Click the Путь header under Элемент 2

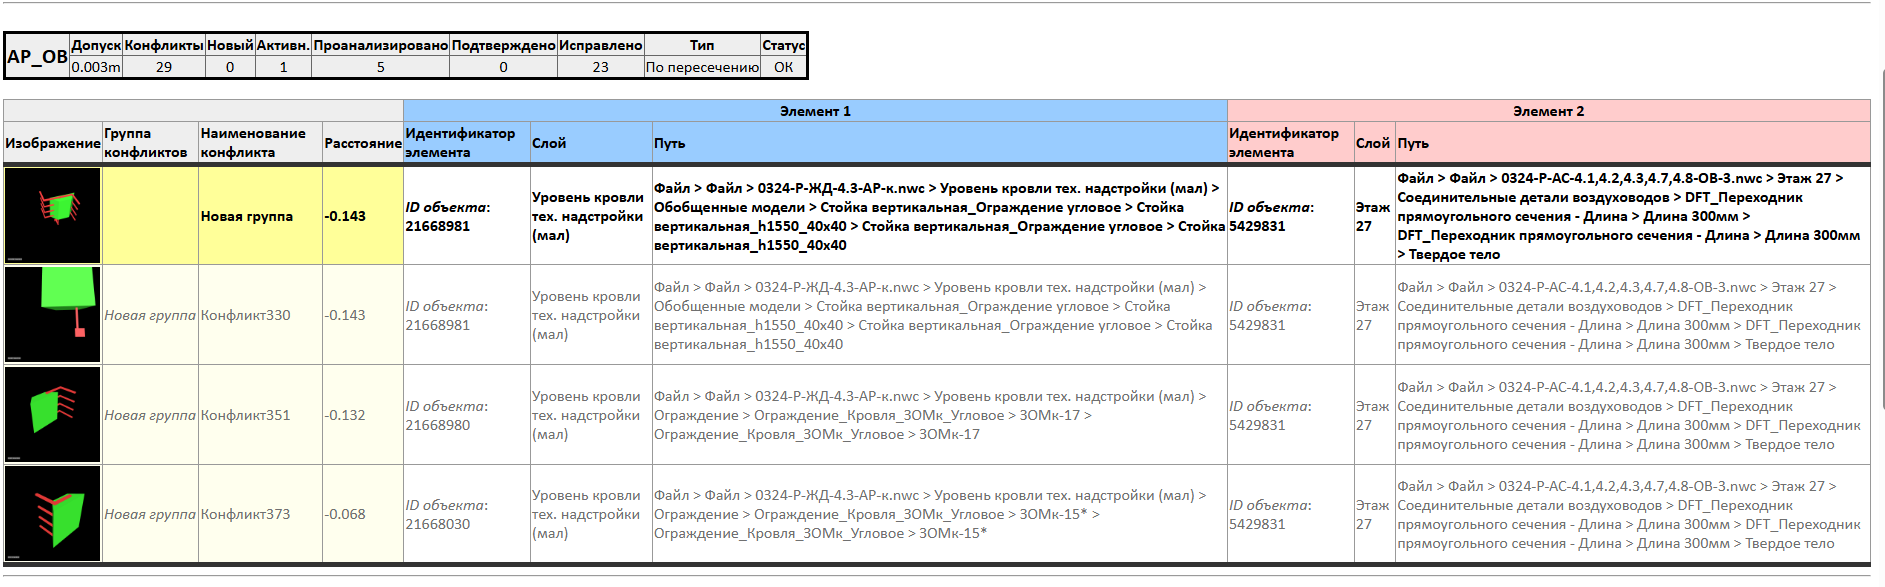(x=1632, y=142)
